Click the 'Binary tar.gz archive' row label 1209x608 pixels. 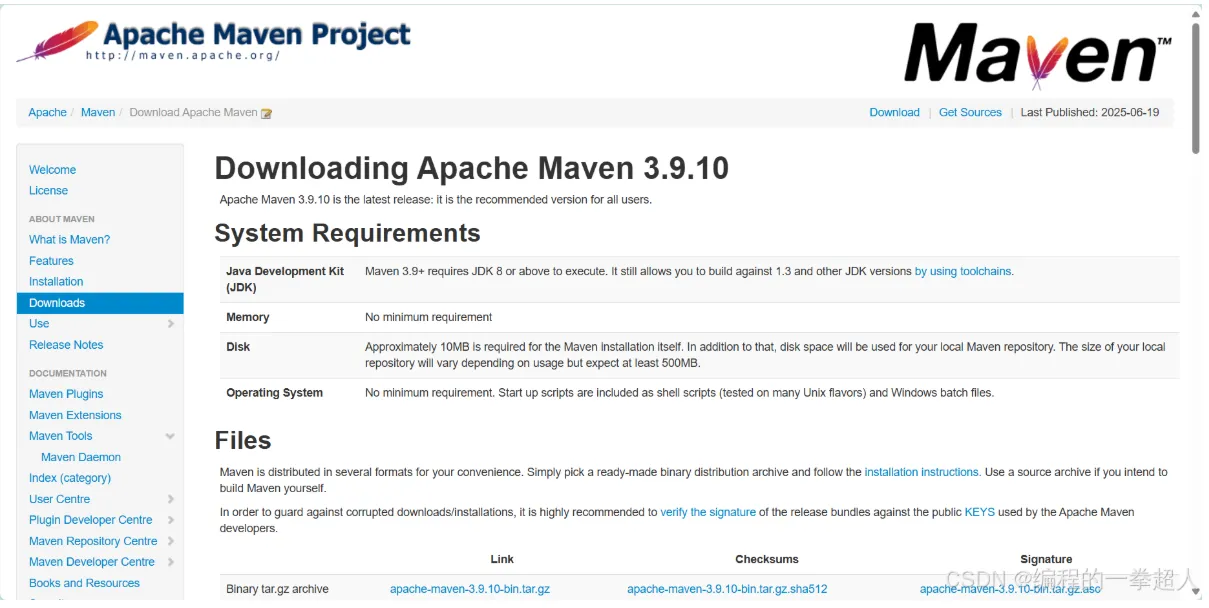pyautogui.click(x=277, y=589)
